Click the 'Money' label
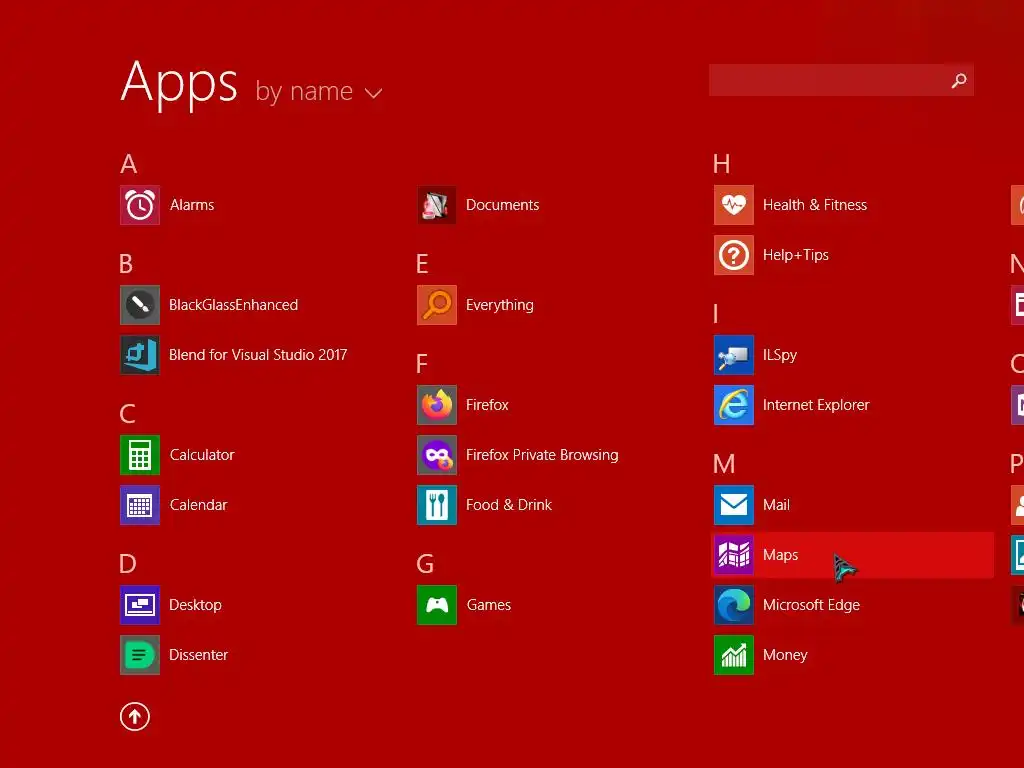The width and height of the screenshot is (1024, 768). (x=785, y=656)
